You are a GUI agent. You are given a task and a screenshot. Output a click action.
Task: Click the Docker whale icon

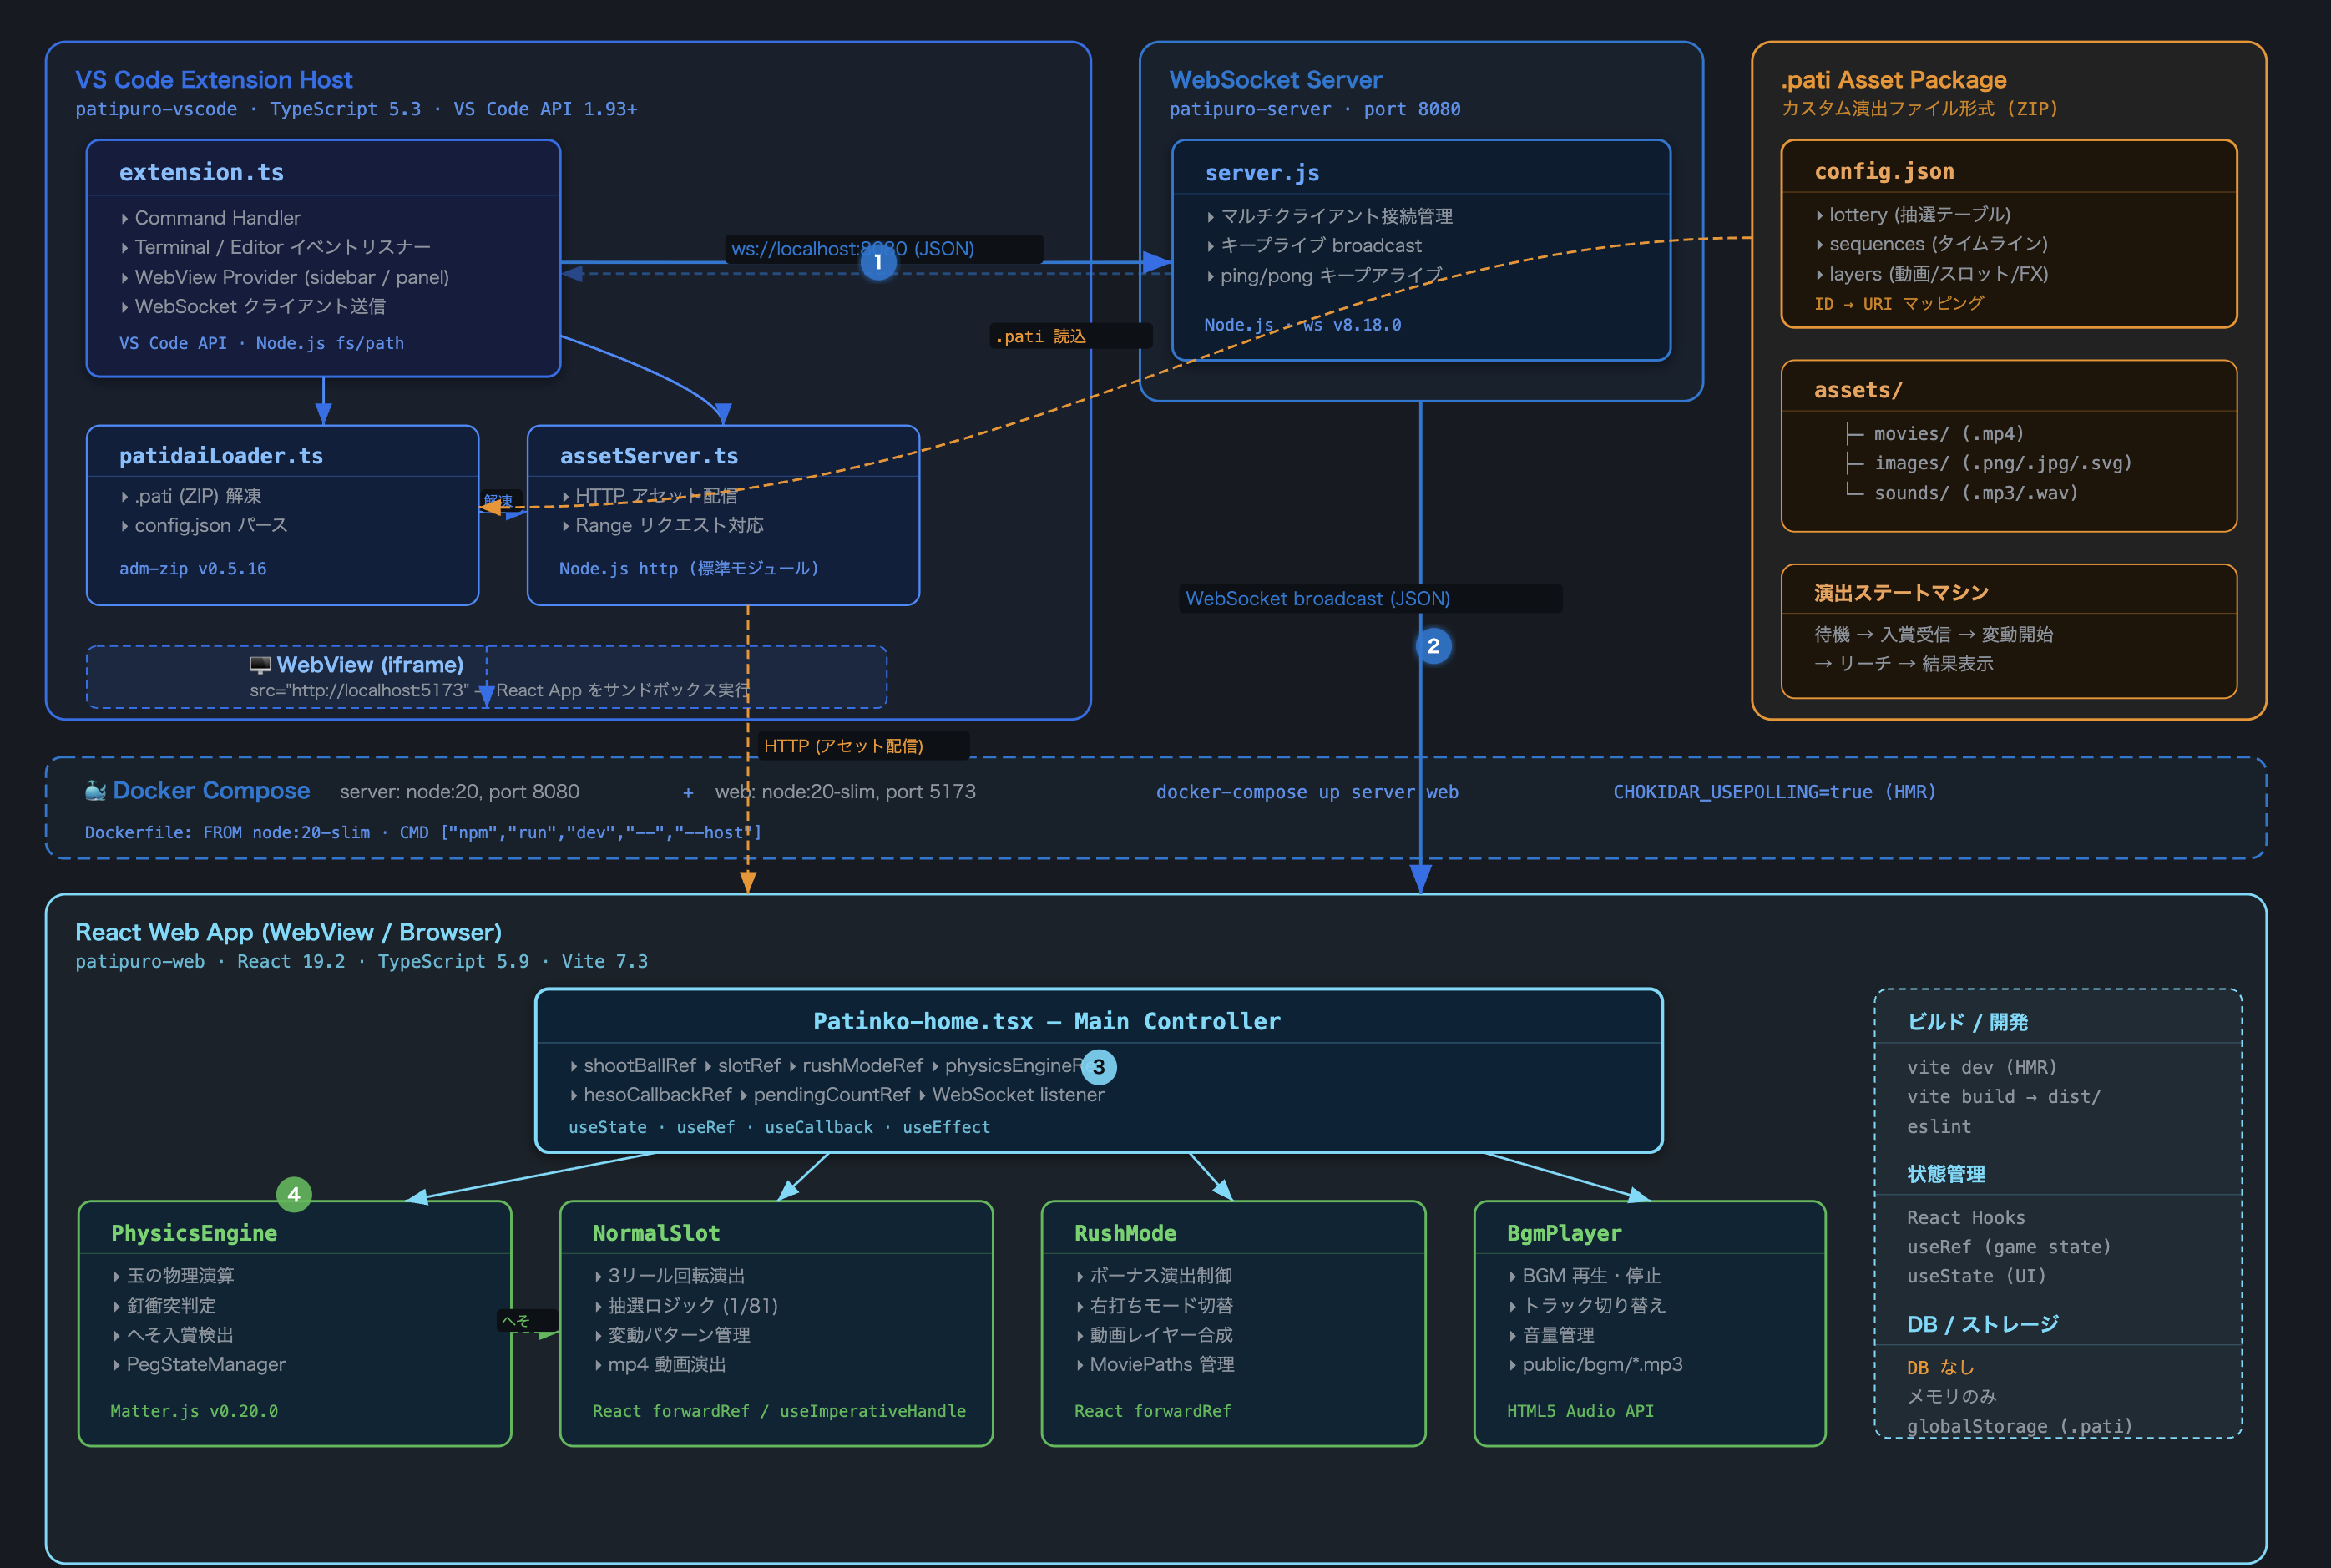pyautogui.click(x=95, y=791)
